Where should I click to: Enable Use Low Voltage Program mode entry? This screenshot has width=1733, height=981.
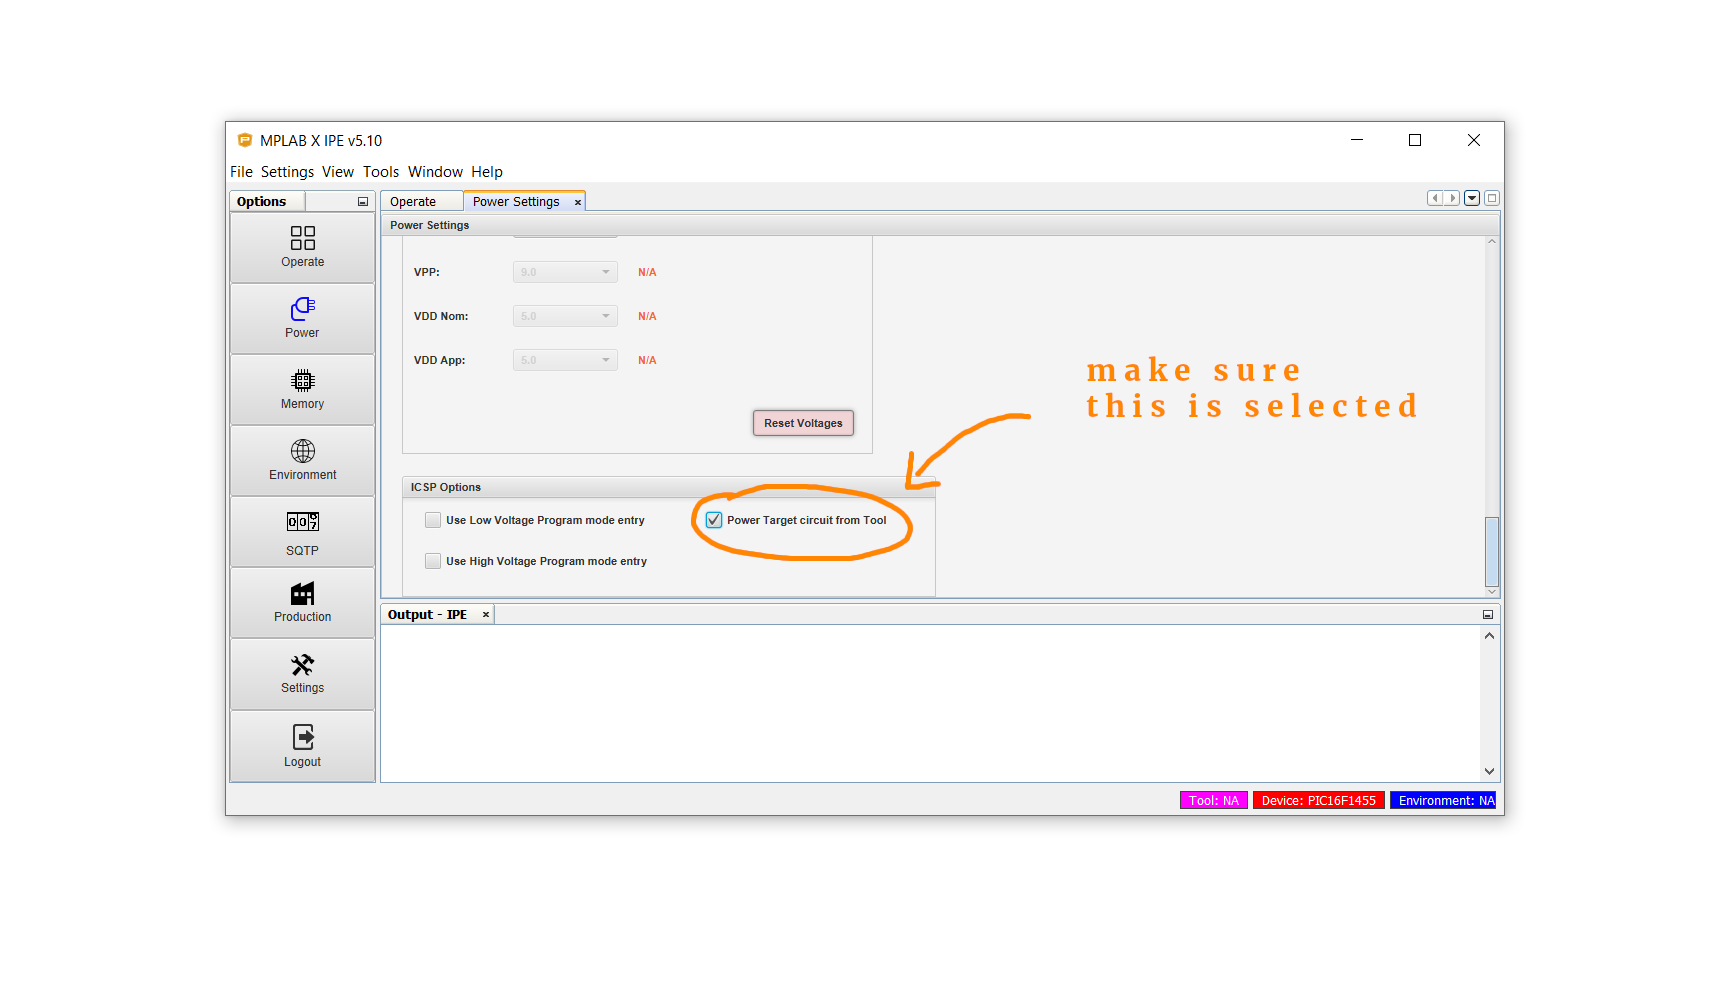tap(433, 520)
